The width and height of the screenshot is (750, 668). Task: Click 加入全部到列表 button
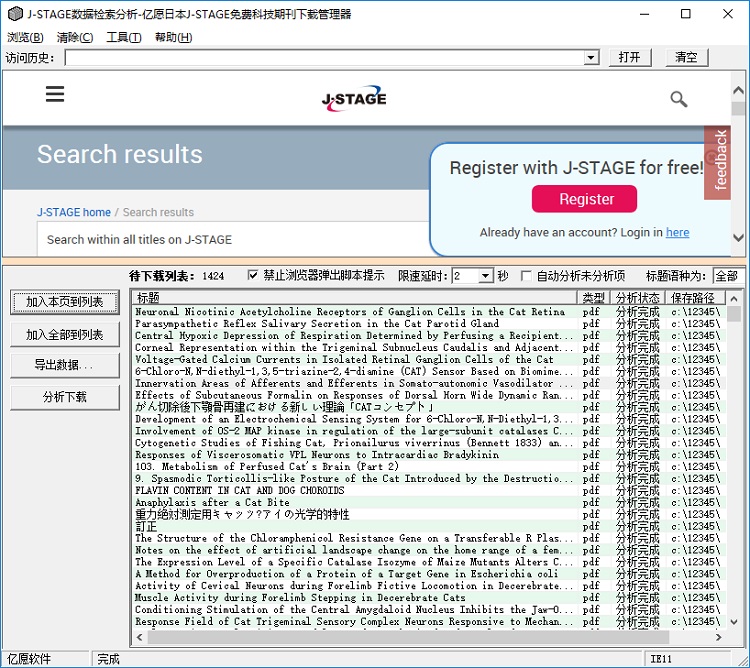(x=65, y=334)
